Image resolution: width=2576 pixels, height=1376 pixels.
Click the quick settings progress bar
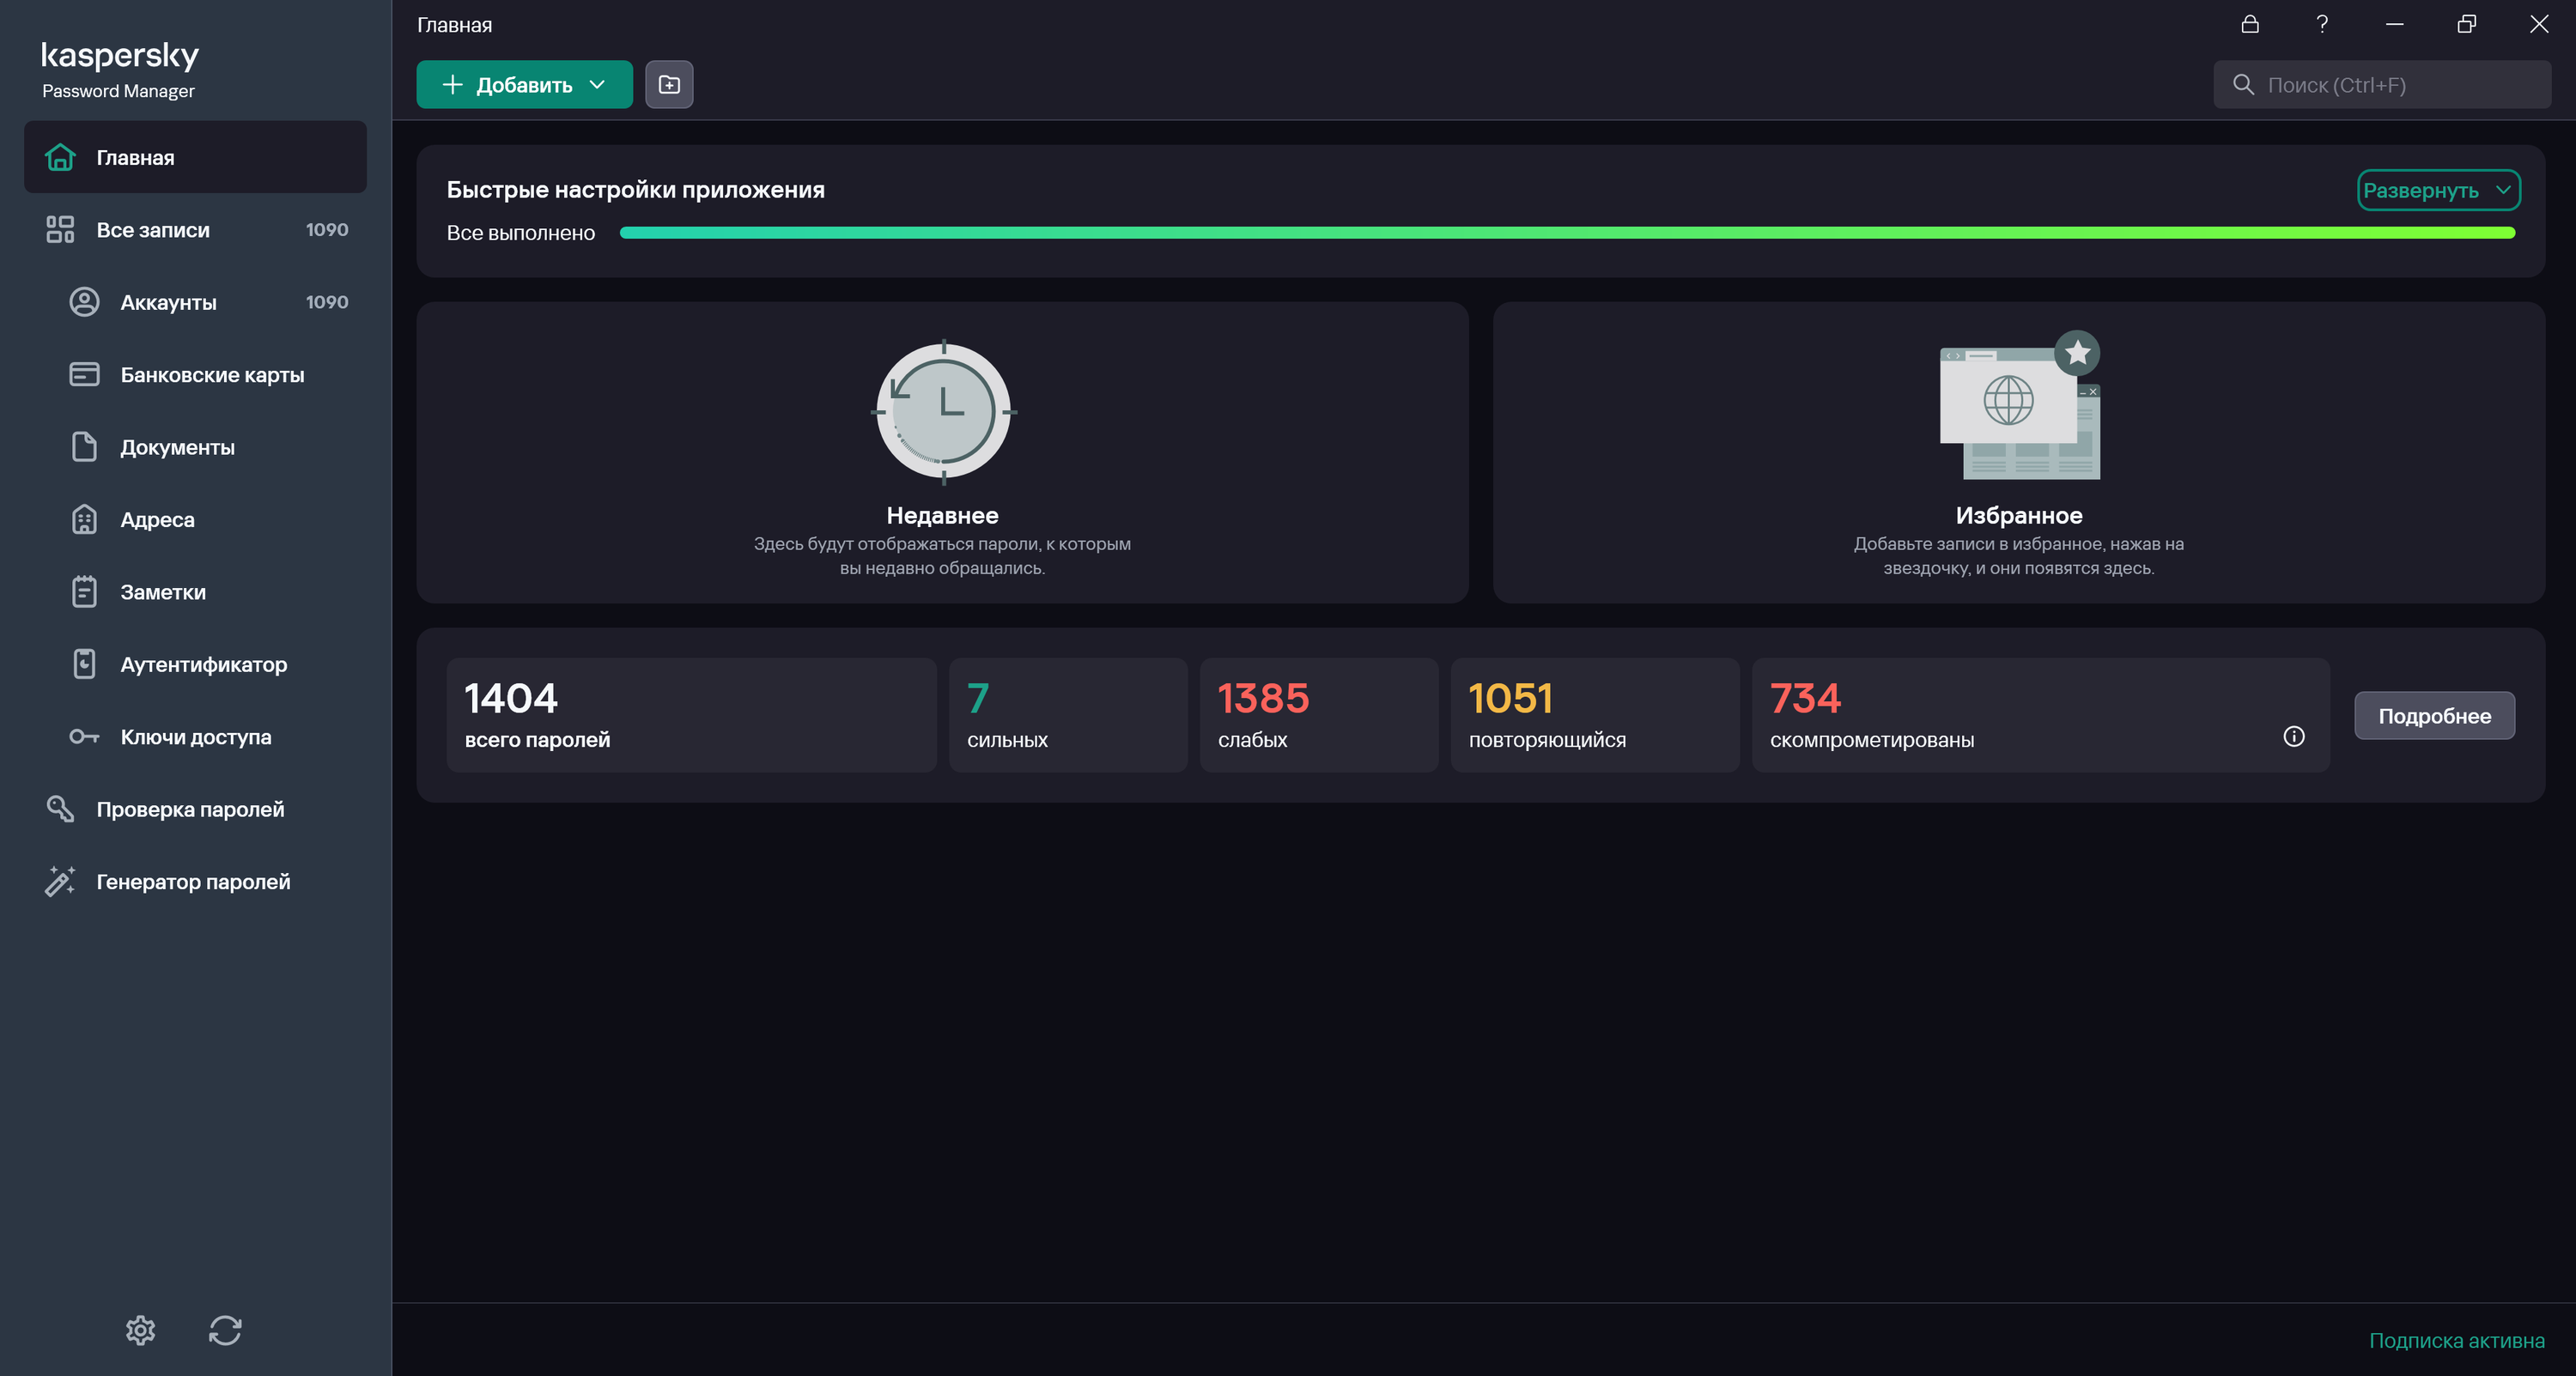coord(1566,233)
